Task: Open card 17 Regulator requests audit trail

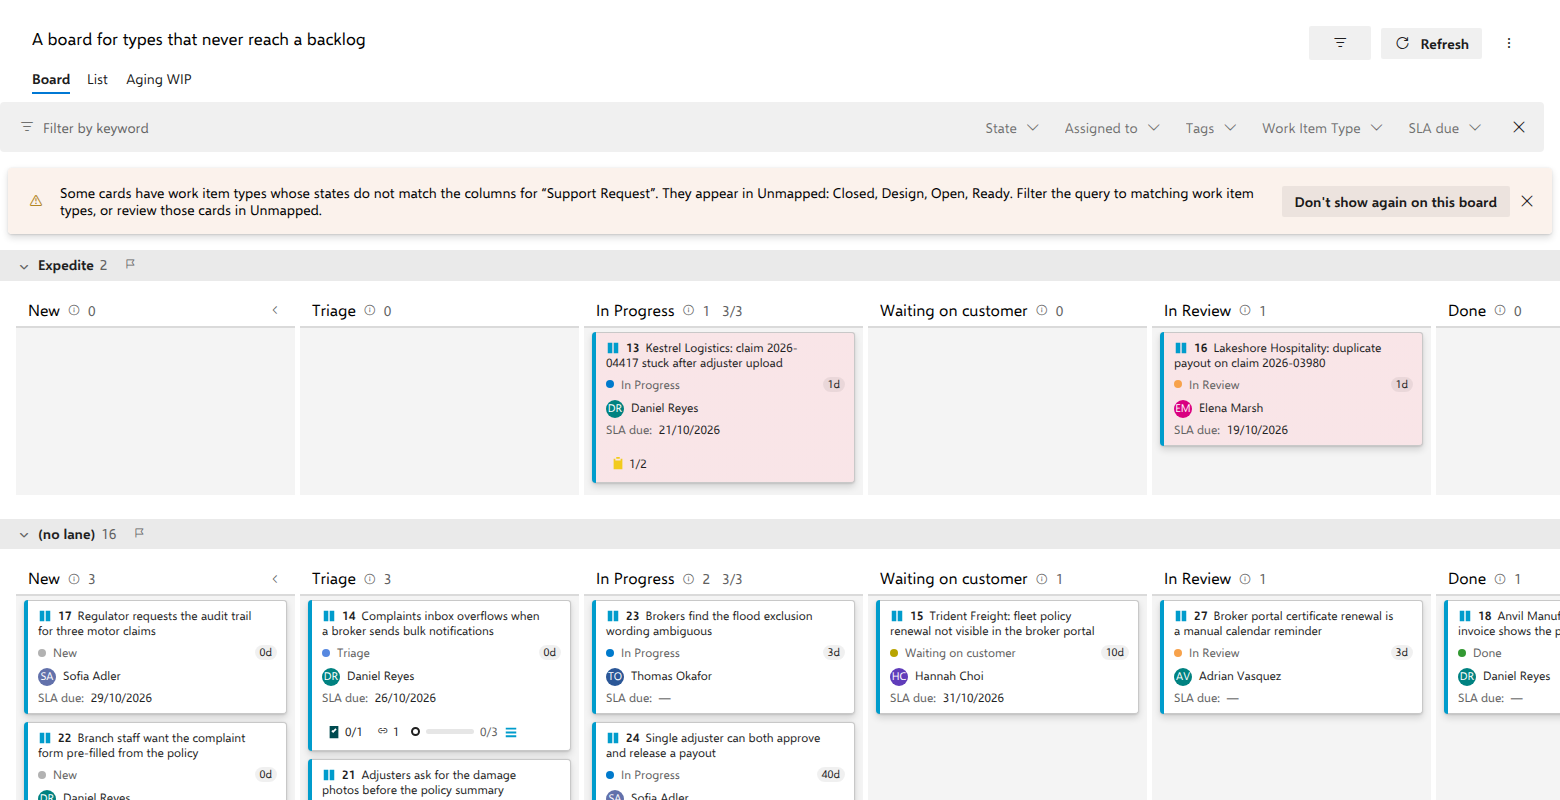Action: (145, 623)
